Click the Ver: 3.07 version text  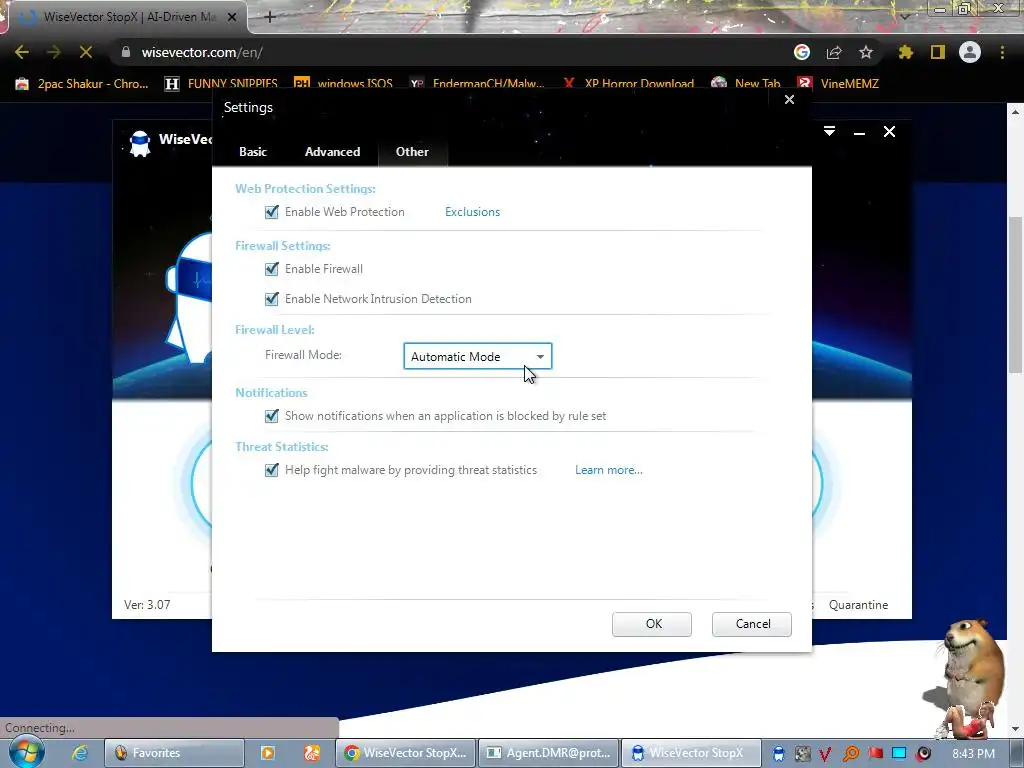[x=147, y=605]
